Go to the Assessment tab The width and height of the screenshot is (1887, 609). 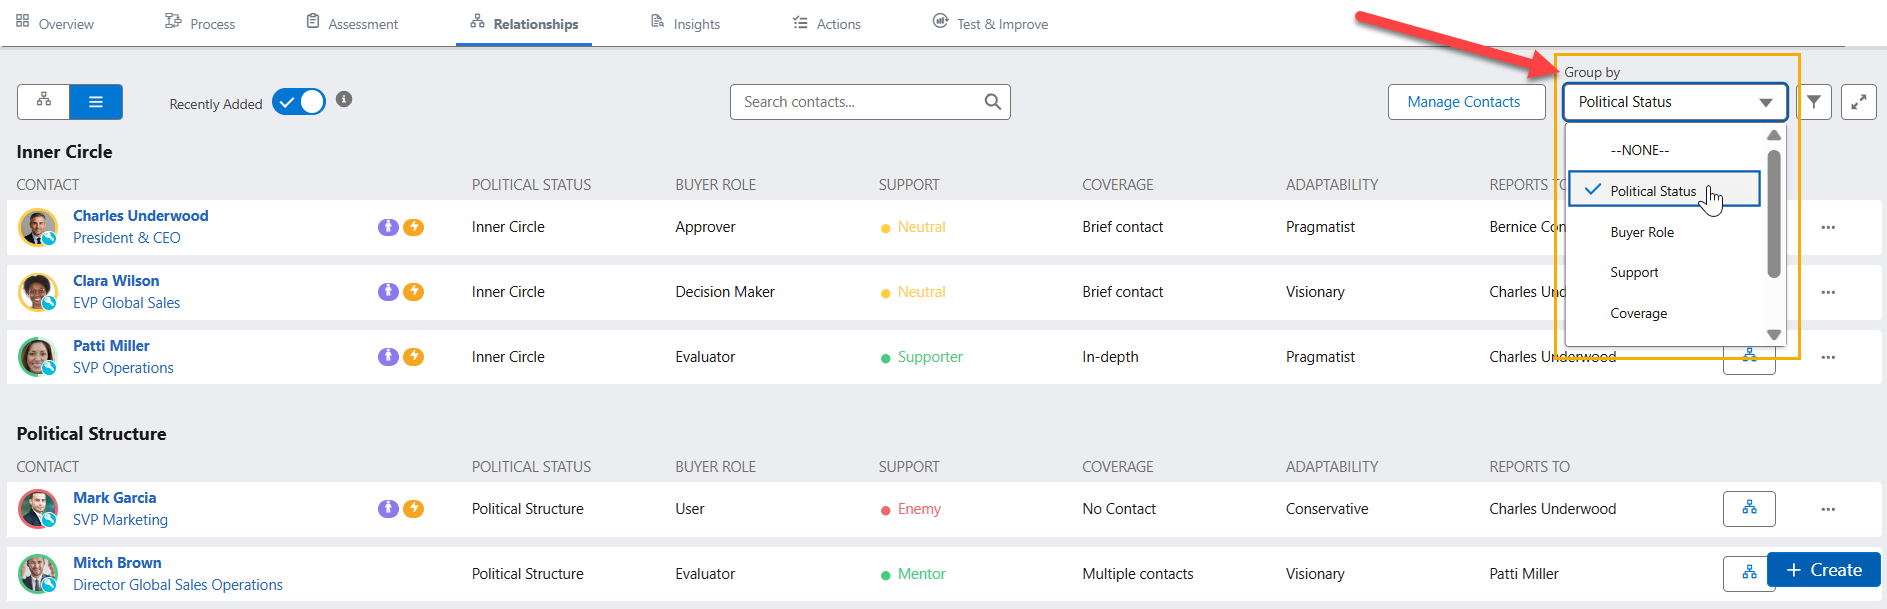click(352, 24)
